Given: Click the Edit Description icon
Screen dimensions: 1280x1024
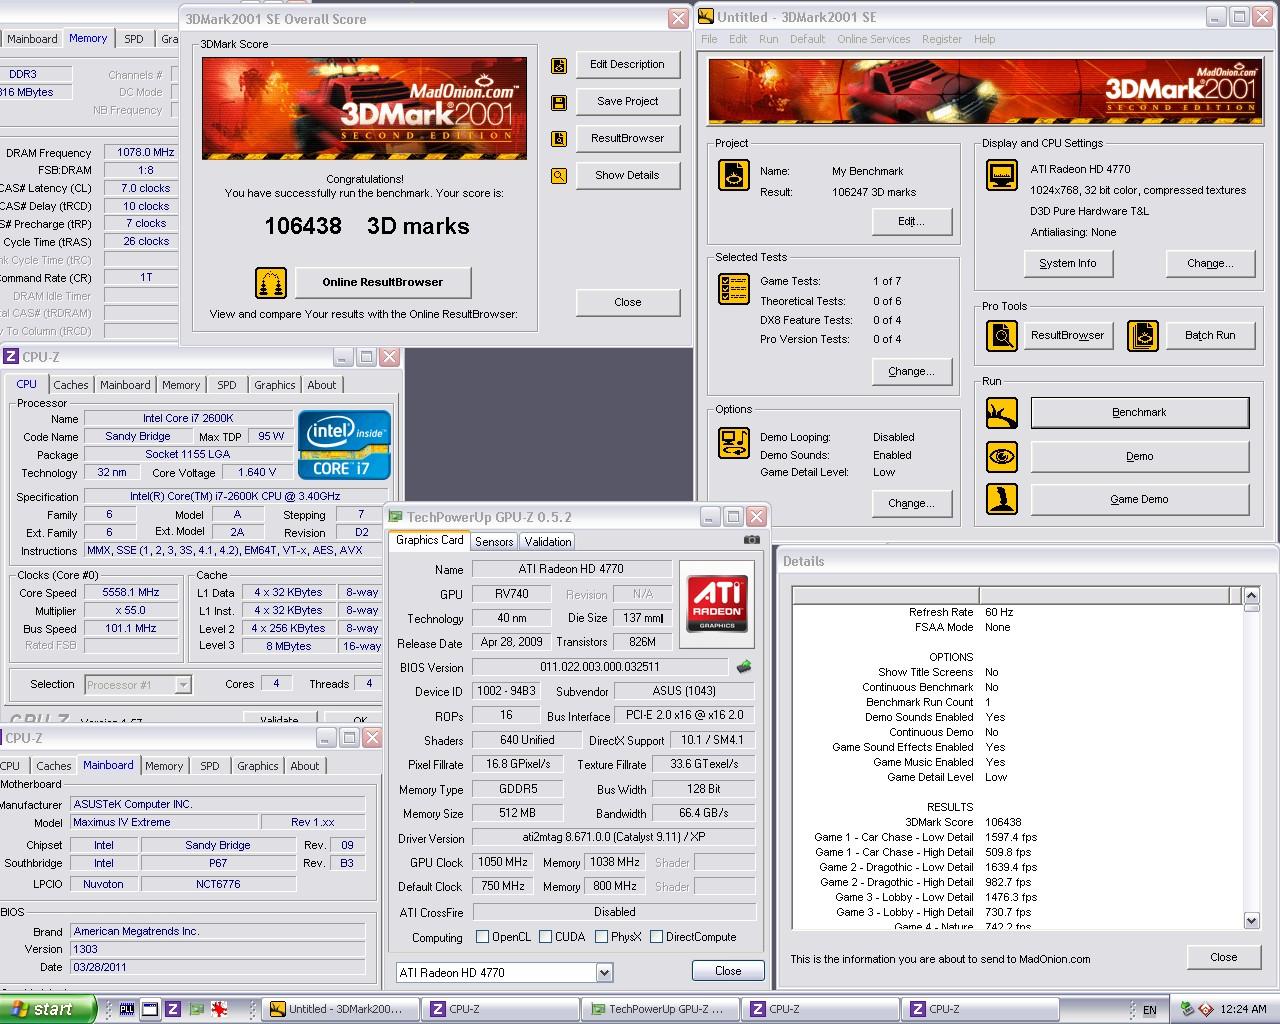Looking at the screenshot, I should pyautogui.click(x=559, y=65).
